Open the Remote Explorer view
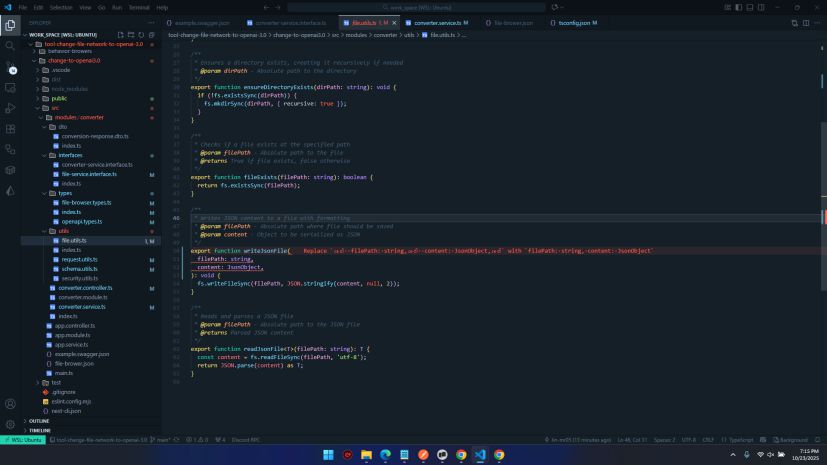The width and height of the screenshot is (827, 465). tap(10, 88)
